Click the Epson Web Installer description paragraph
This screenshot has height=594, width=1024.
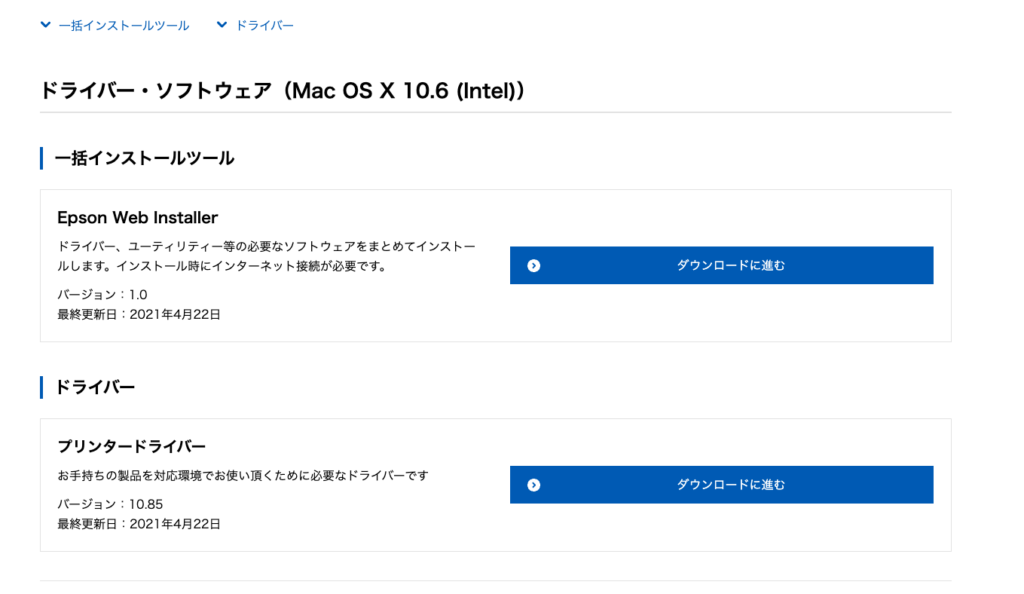266,256
